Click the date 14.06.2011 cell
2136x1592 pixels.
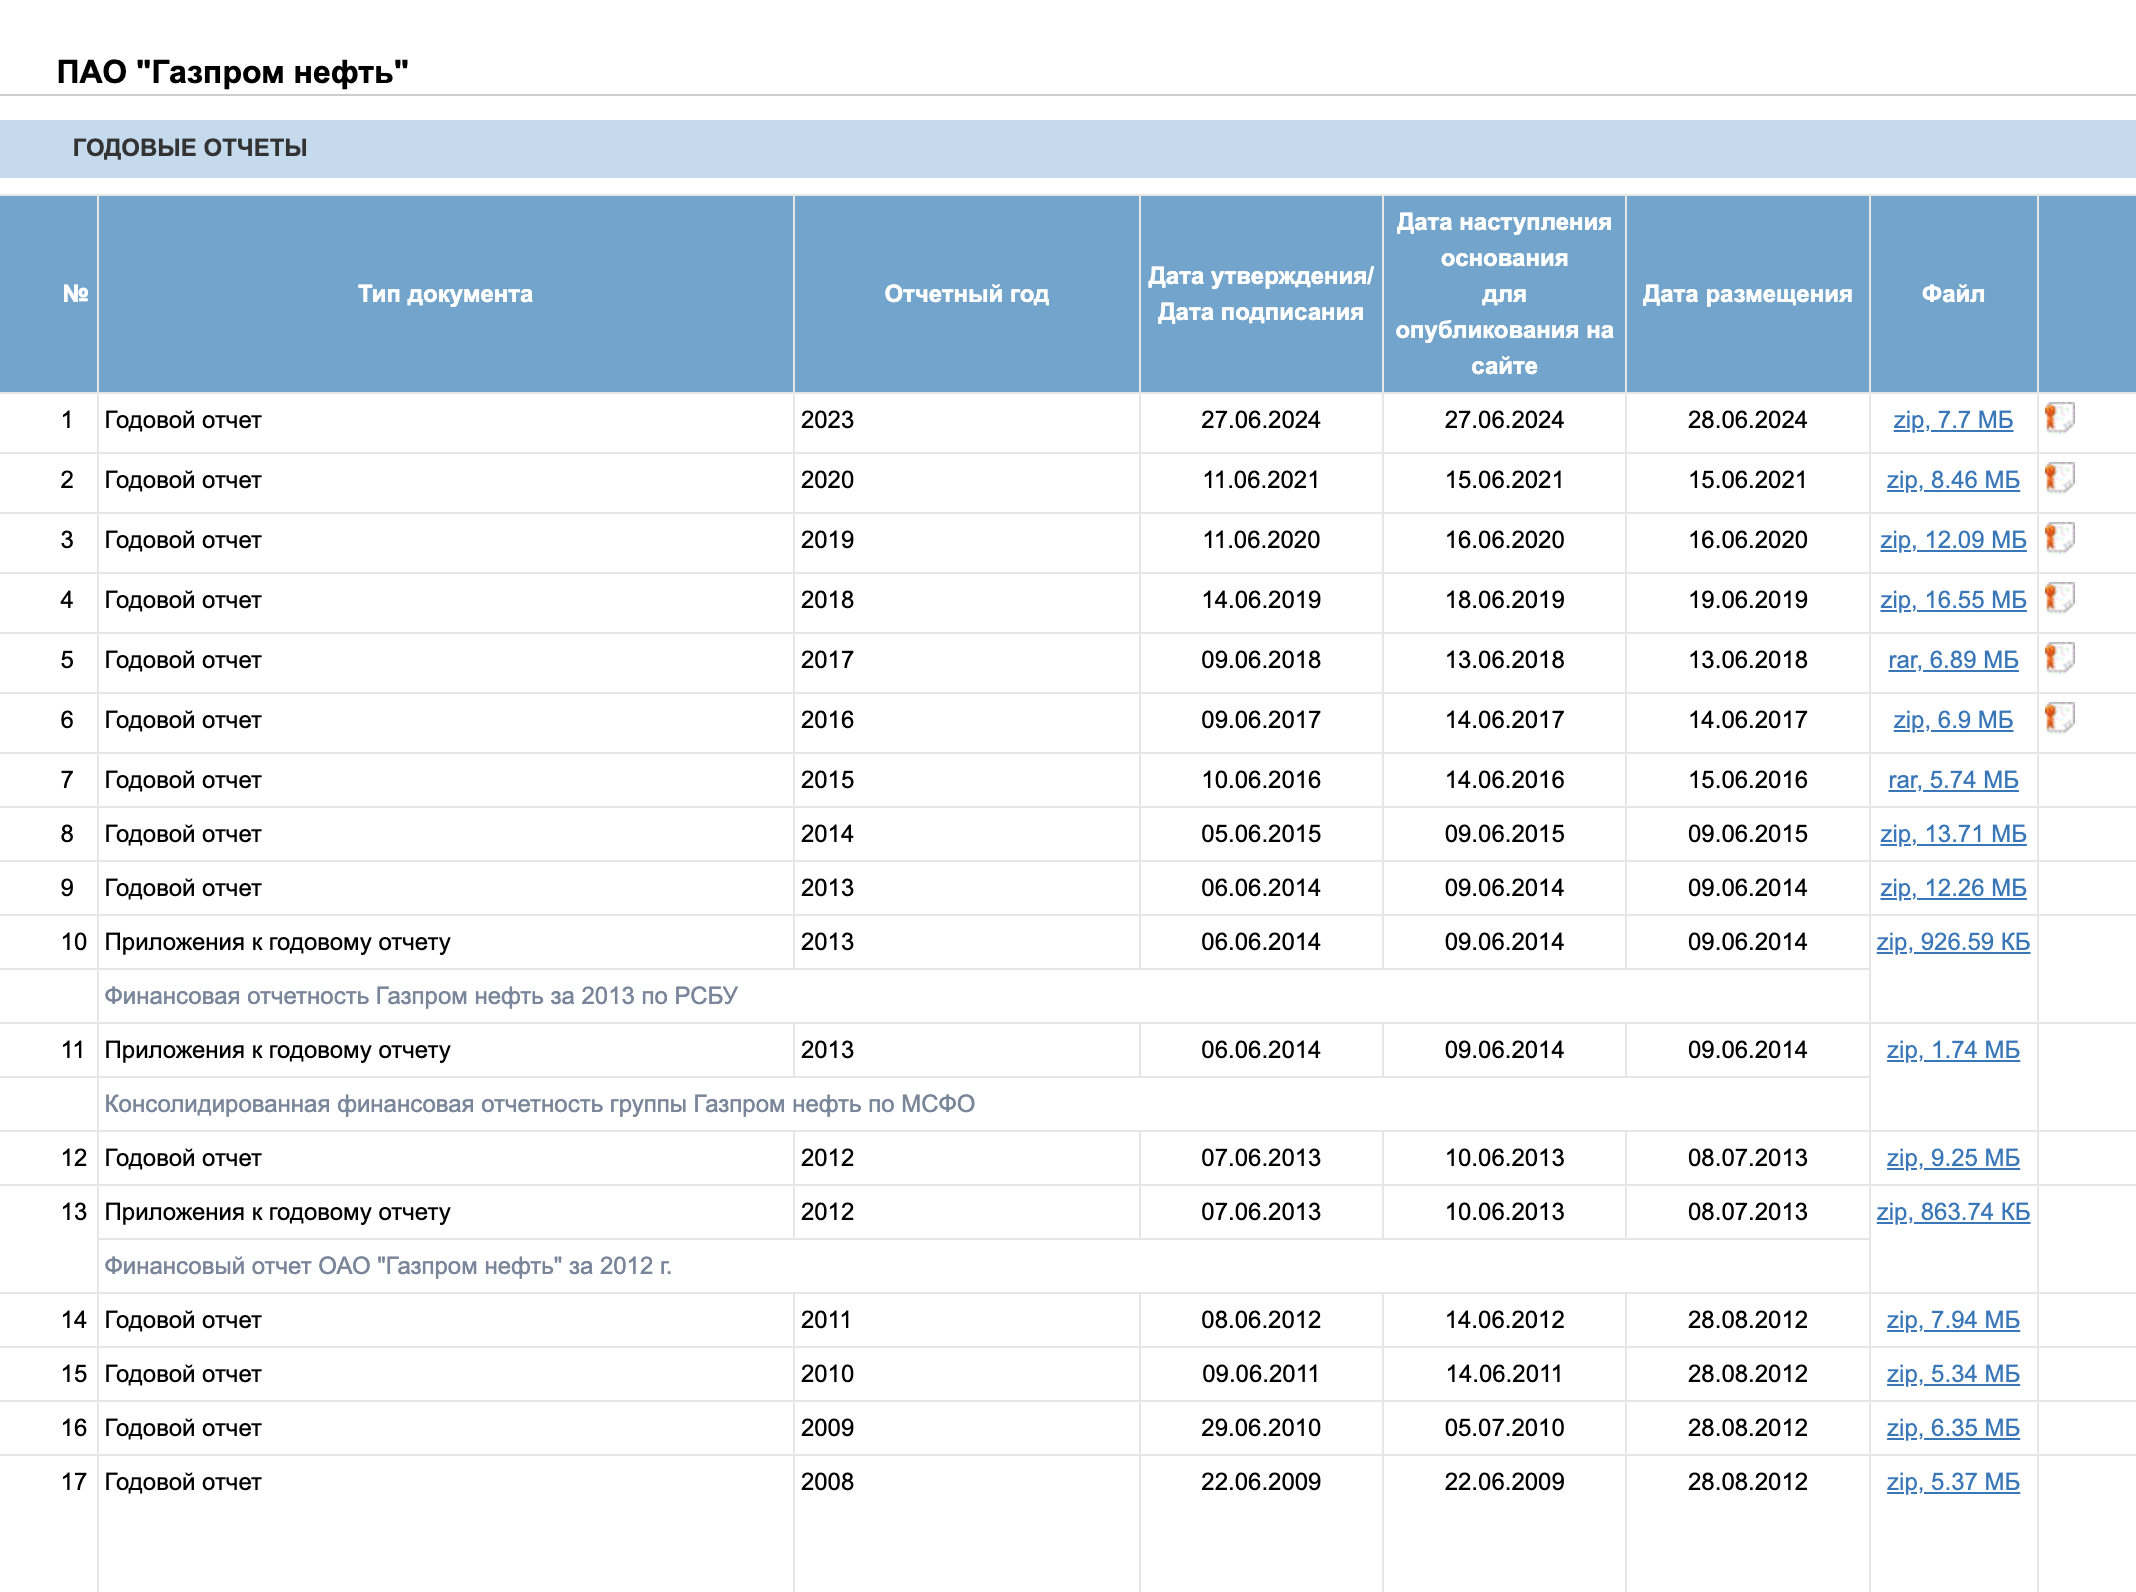coord(1504,1374)
